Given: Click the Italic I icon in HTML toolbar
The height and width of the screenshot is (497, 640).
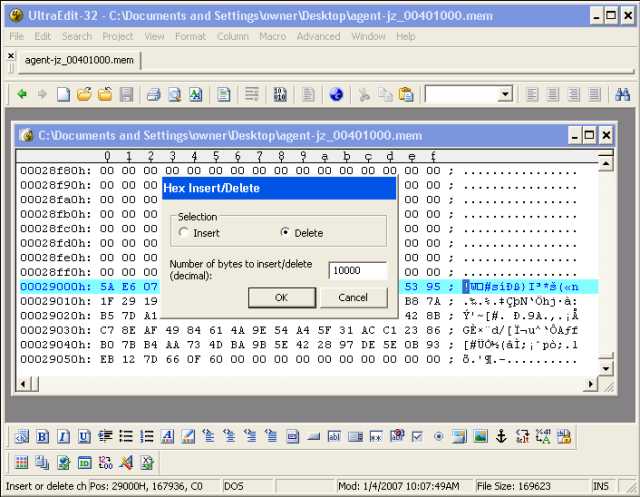Looking at the screenshot, I should click(63, 437).
